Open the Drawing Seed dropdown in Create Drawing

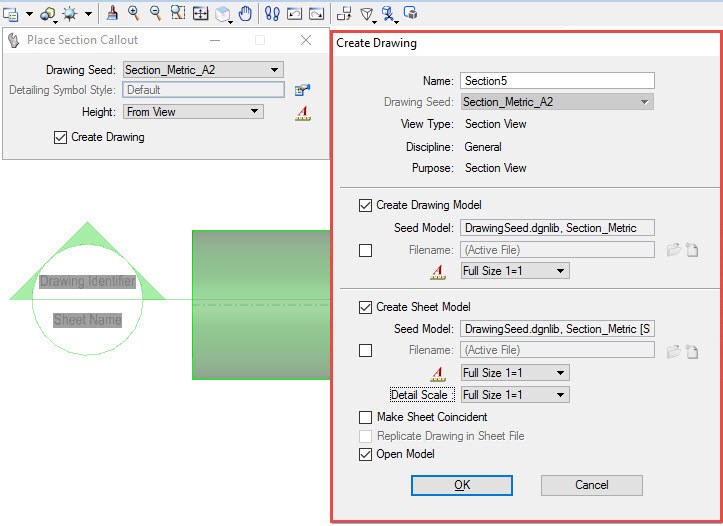[557, 102]
